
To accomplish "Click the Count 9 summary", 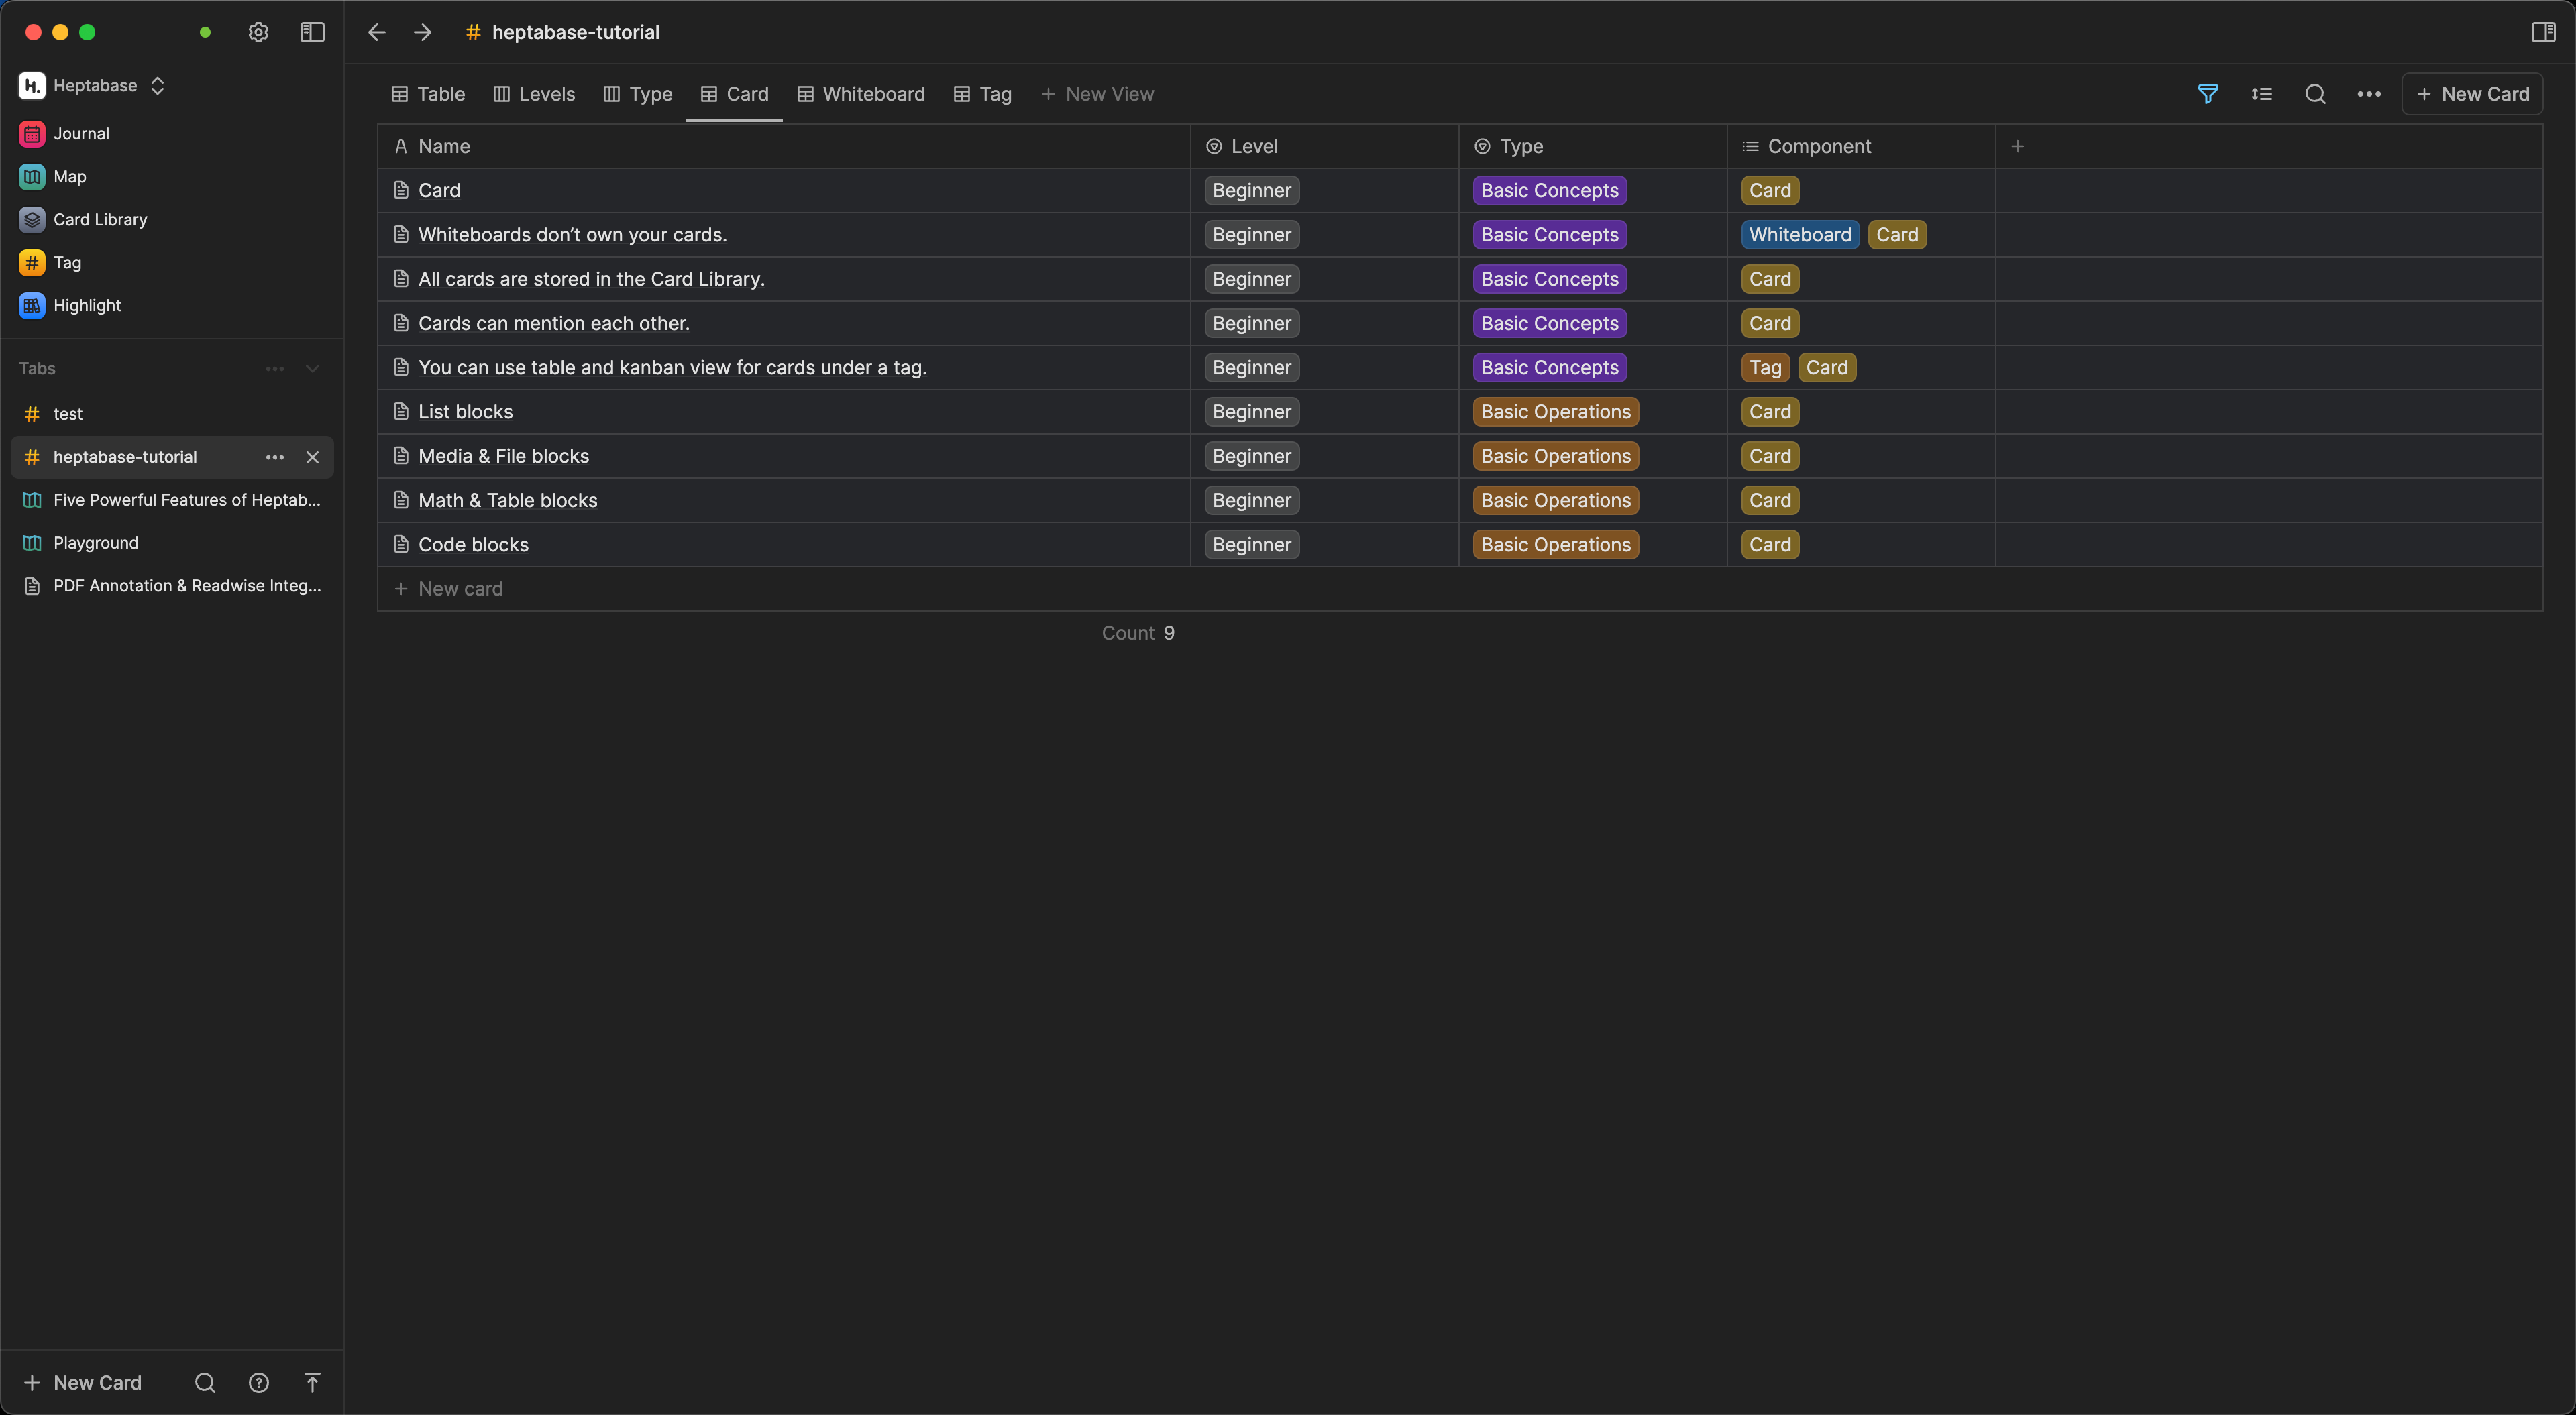I will 1138,633.
